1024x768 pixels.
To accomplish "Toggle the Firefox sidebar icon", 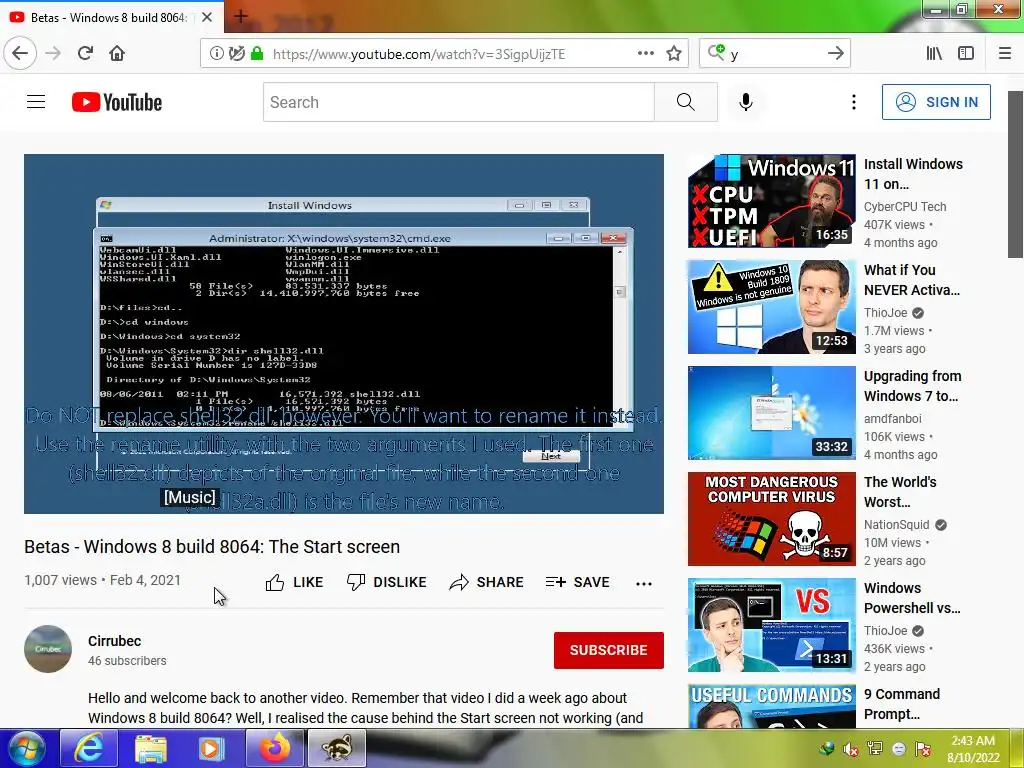I will pyautogui.click(x=966, y=54).
